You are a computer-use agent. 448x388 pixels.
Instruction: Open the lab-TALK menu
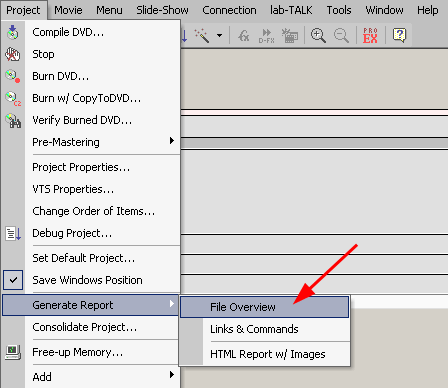(x=291, y=10)
